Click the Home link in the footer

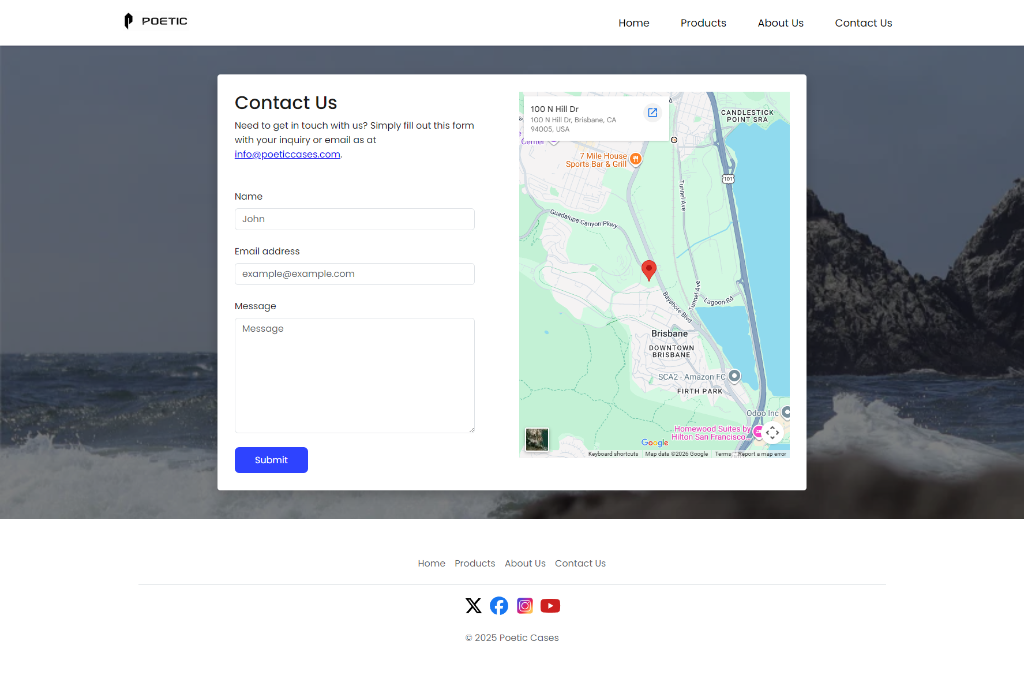[432, 563]
